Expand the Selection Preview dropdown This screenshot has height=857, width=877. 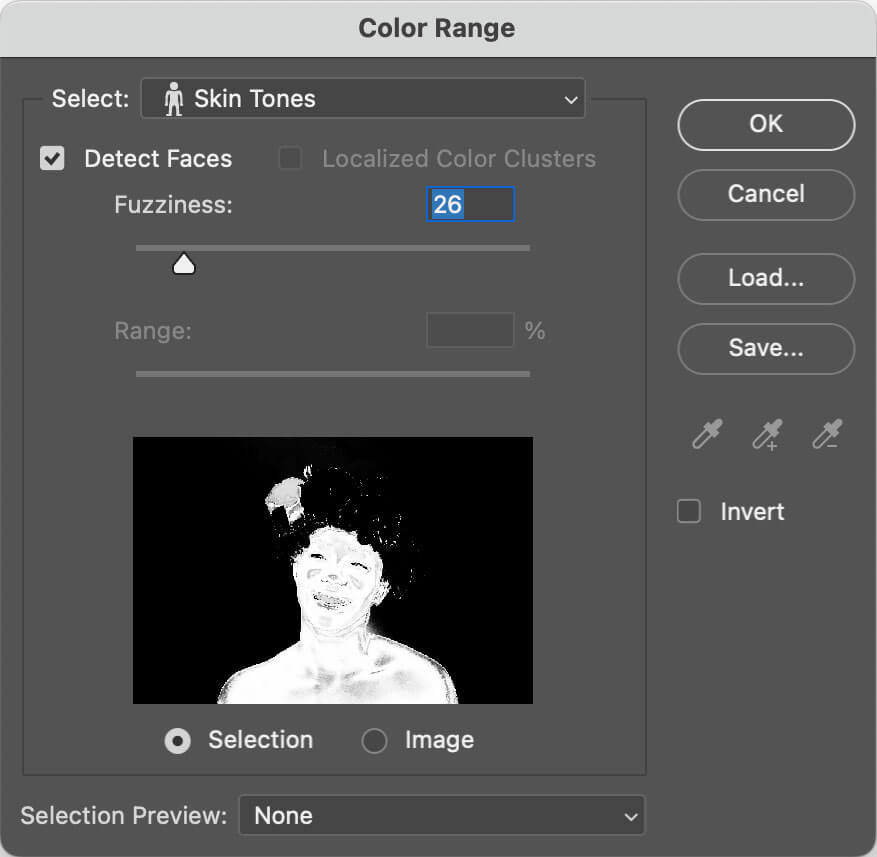click(x=441, y=816)
